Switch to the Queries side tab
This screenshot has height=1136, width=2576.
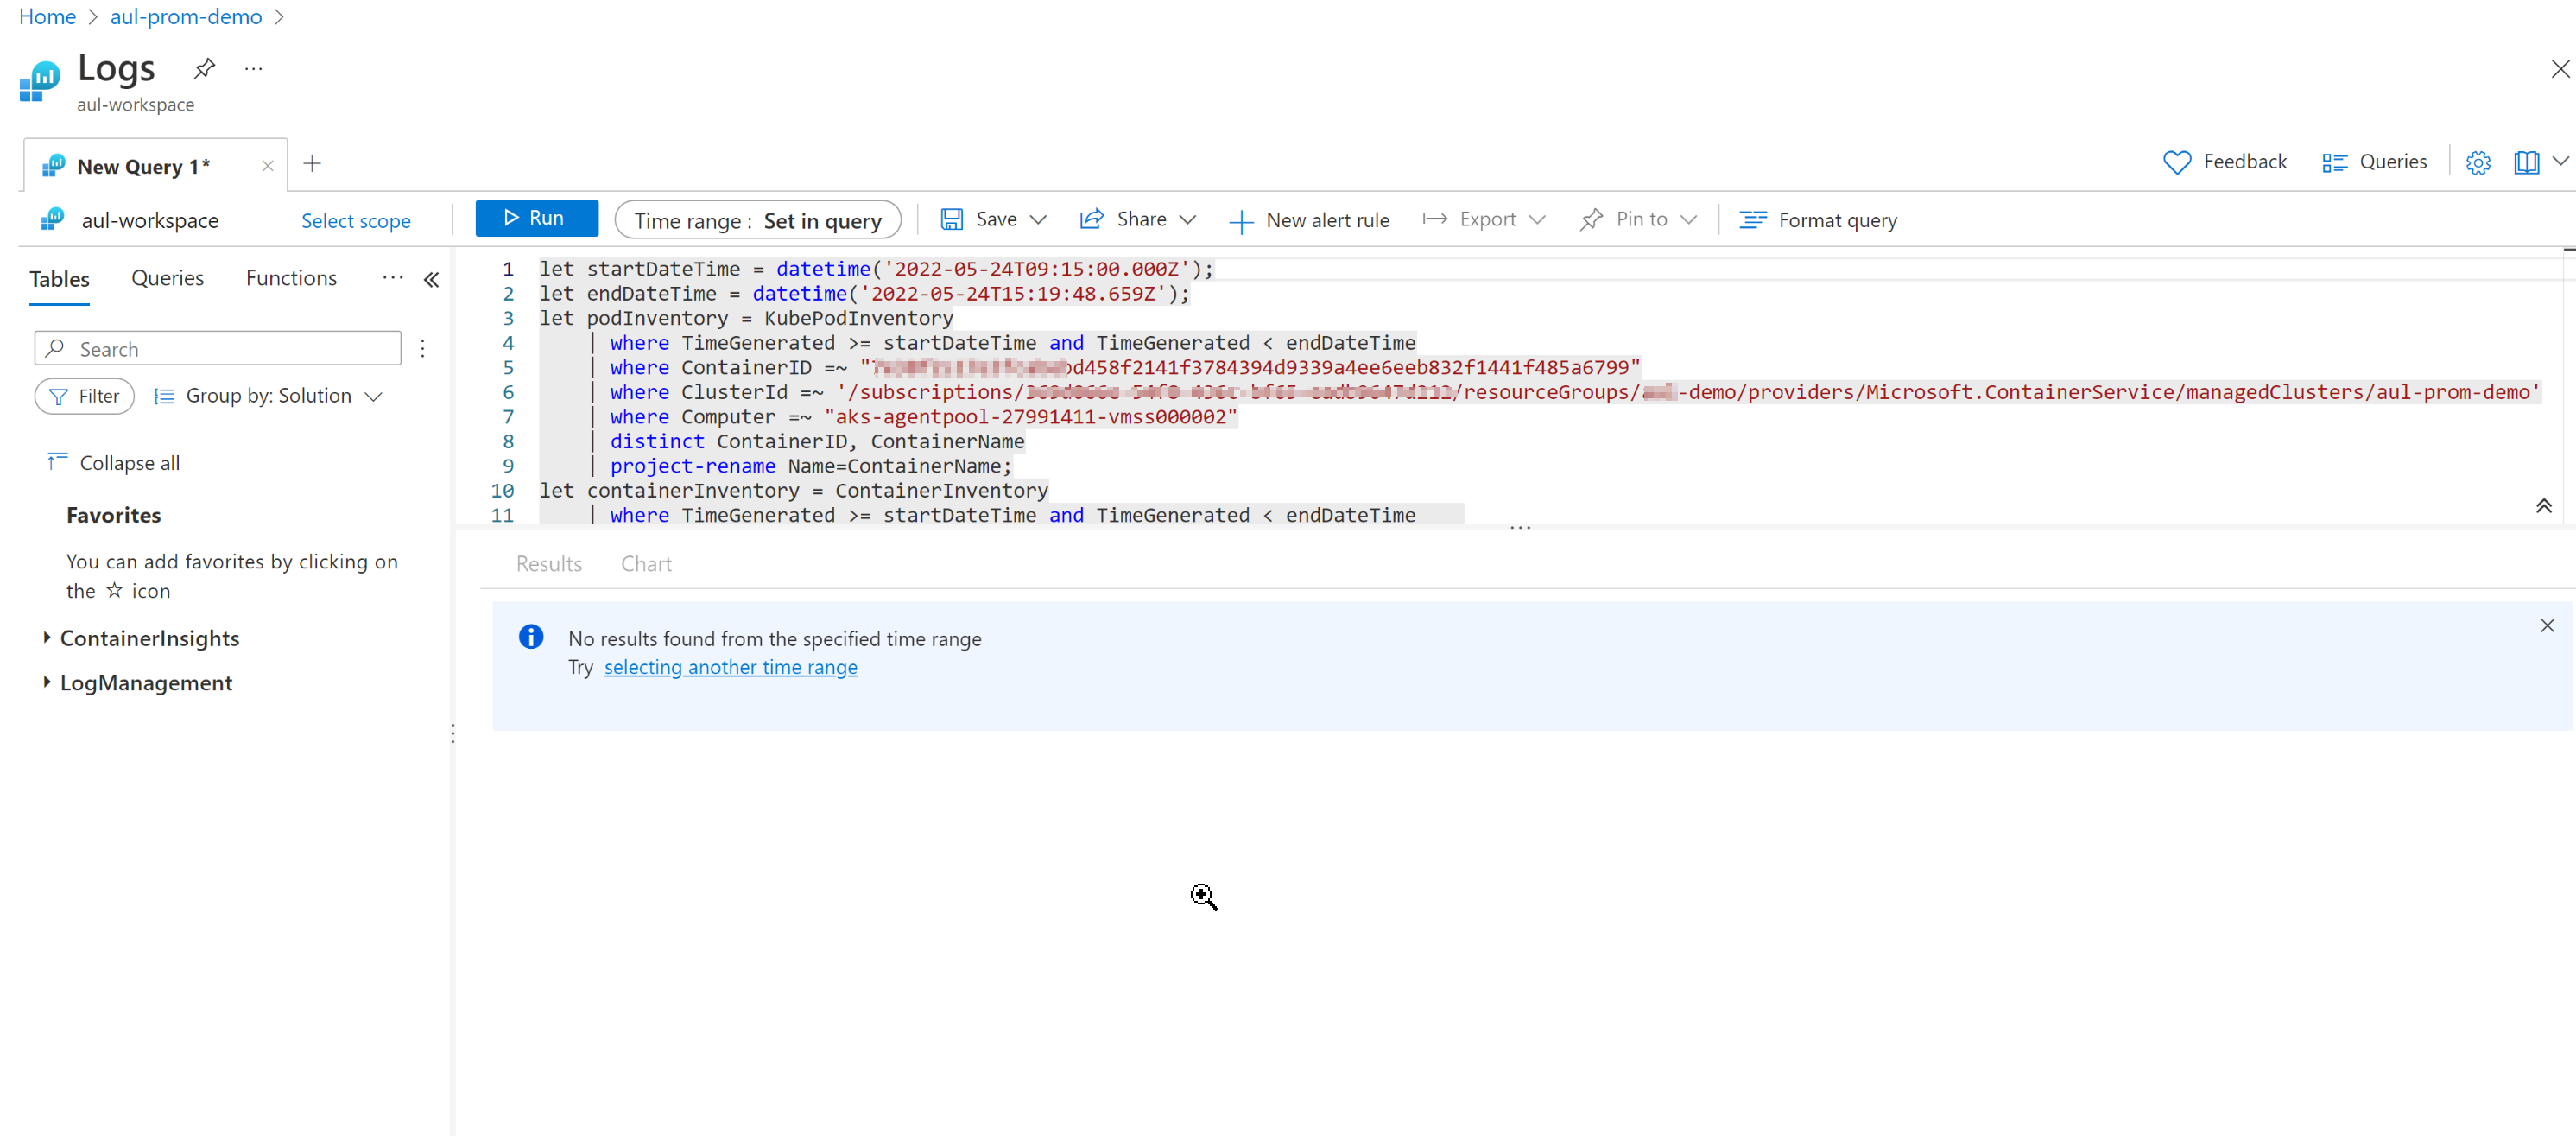click(x=167, y=278)
